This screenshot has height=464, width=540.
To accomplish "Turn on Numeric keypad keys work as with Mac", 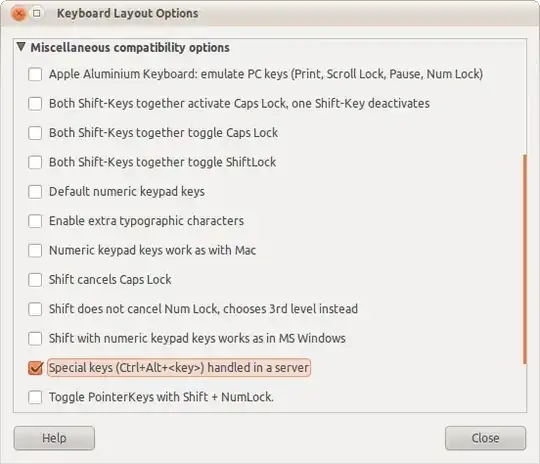I will [x=35, y=250].
